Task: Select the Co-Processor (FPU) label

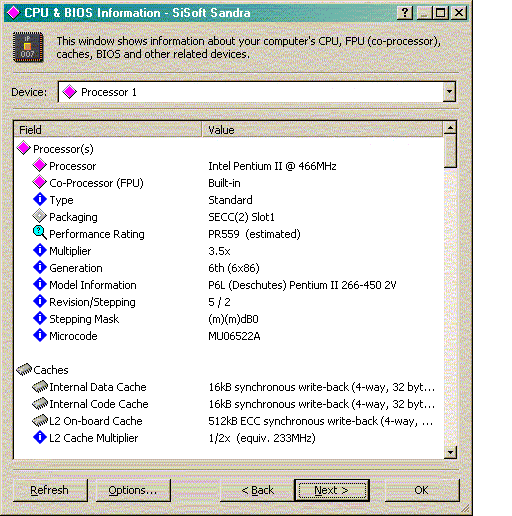Action: (x=96, y=183)
